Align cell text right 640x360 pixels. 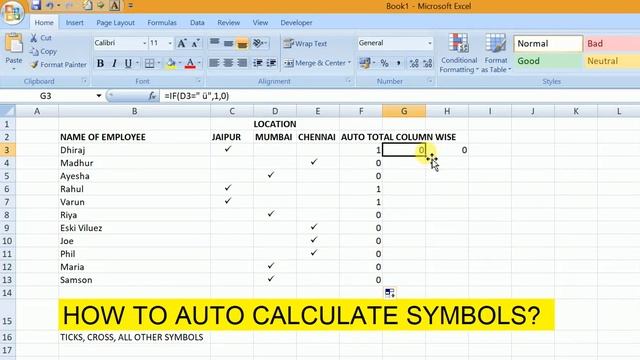coord(242,63)
